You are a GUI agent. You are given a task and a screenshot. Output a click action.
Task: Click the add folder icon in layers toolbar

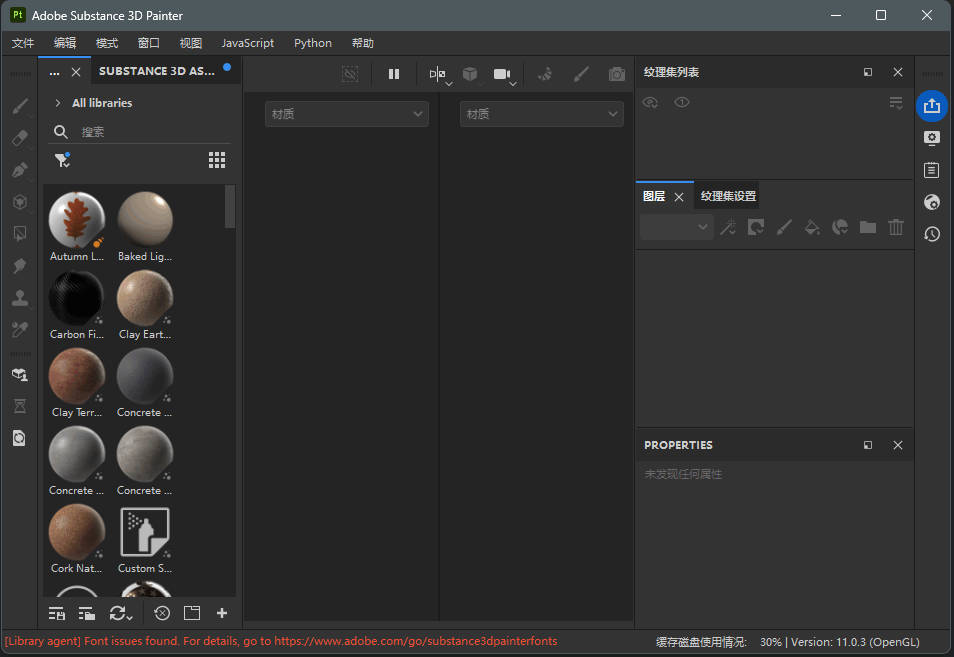868,227
